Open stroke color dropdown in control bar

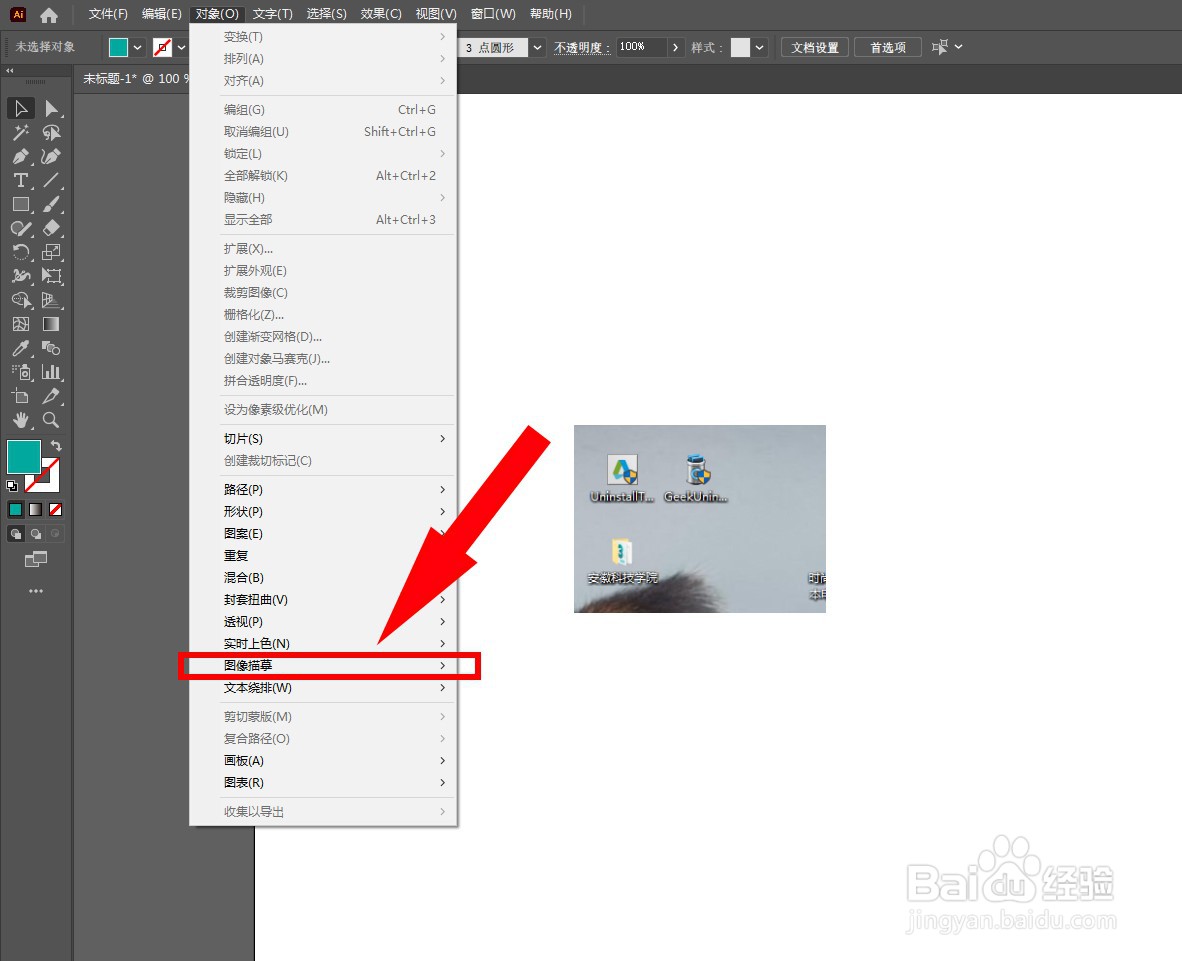coord(181,47)
